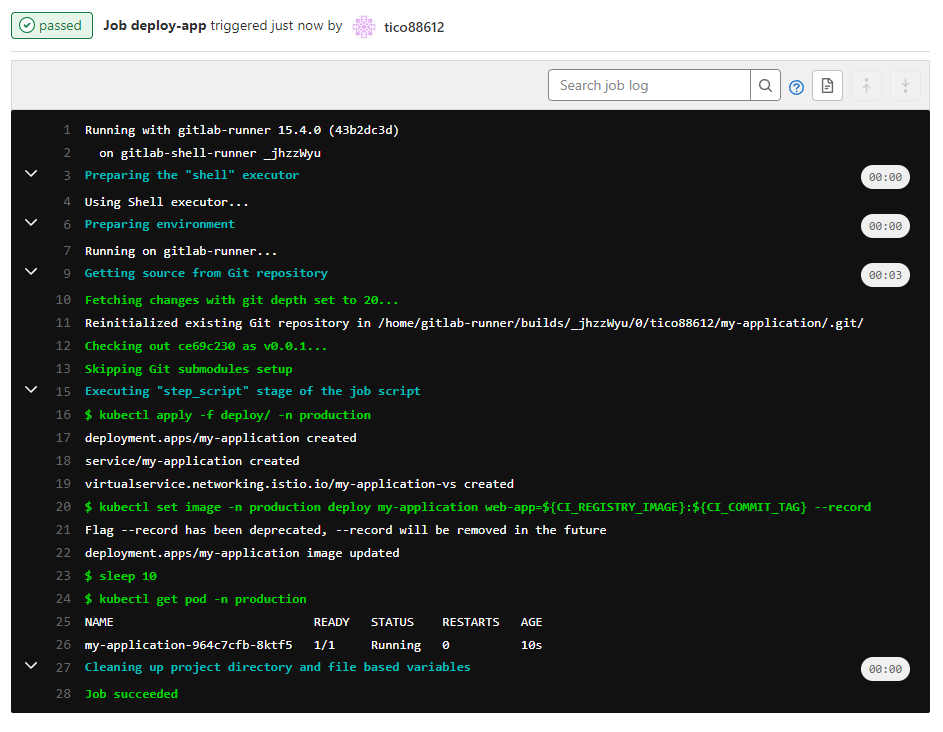The image size is (943, 732).
Task: Click the scroll to top arrow button
Action: coord(866,86)
